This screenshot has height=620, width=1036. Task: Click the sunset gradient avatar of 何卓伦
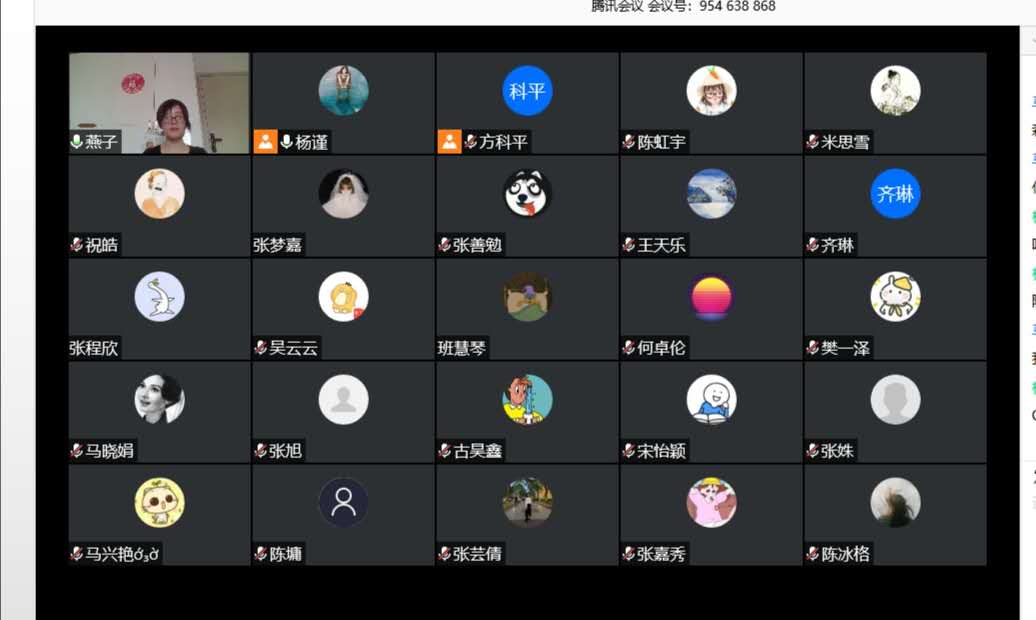[711, 297]
